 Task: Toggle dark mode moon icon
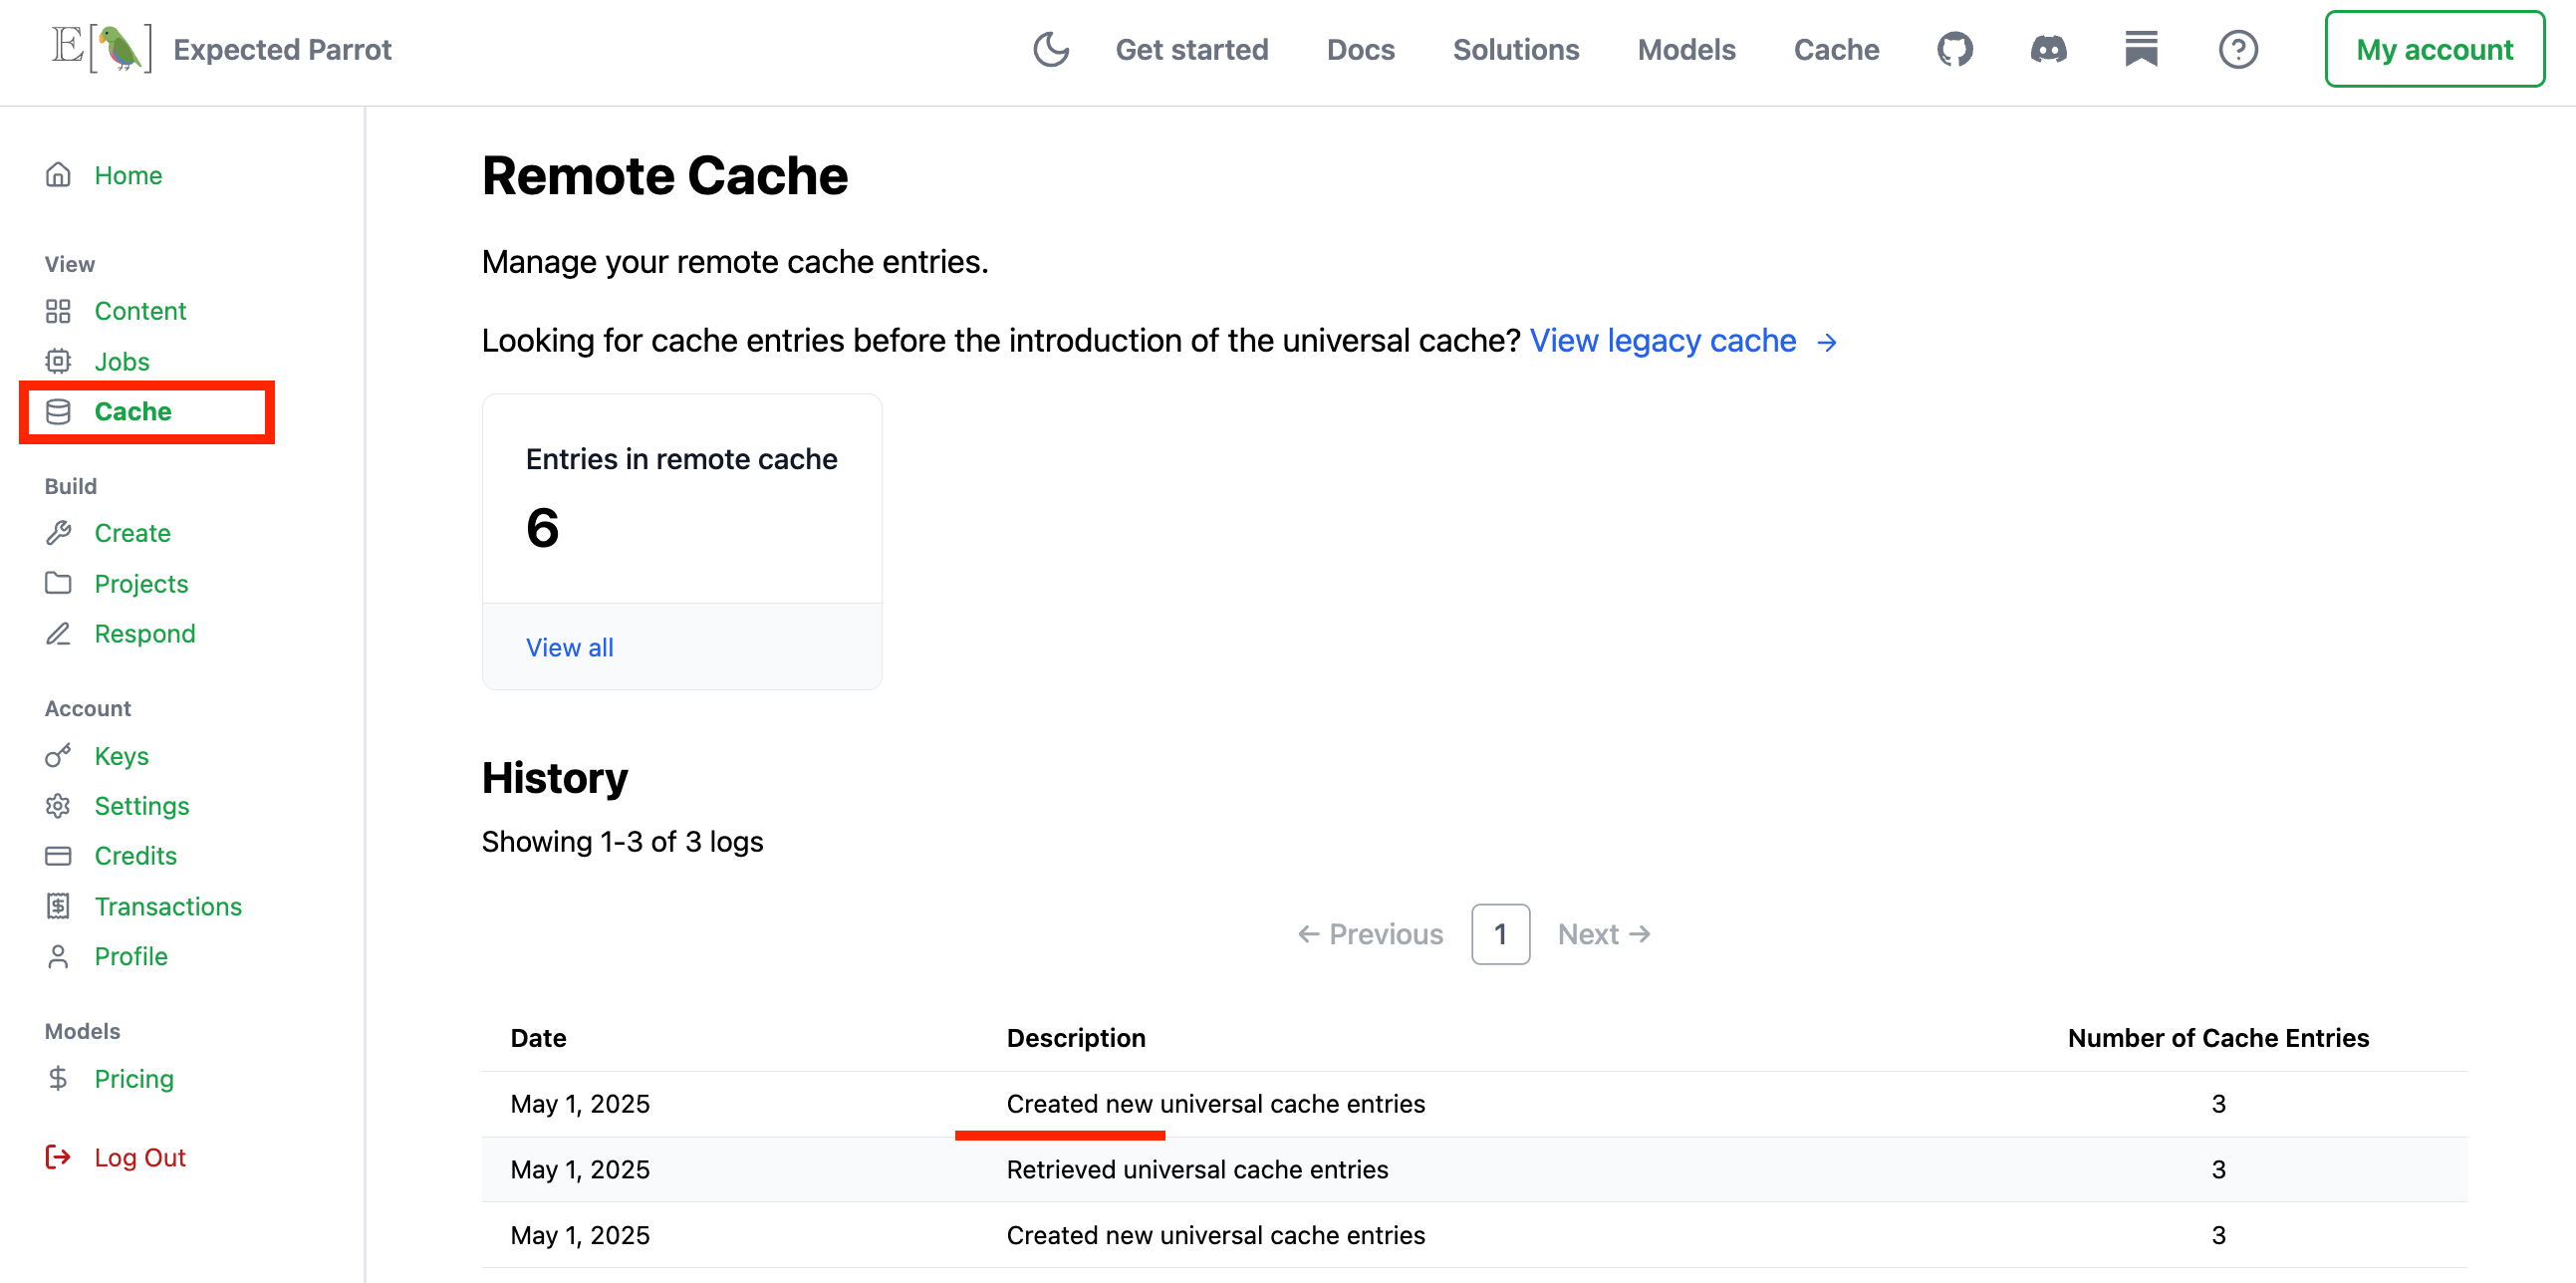pos(1050,49)
